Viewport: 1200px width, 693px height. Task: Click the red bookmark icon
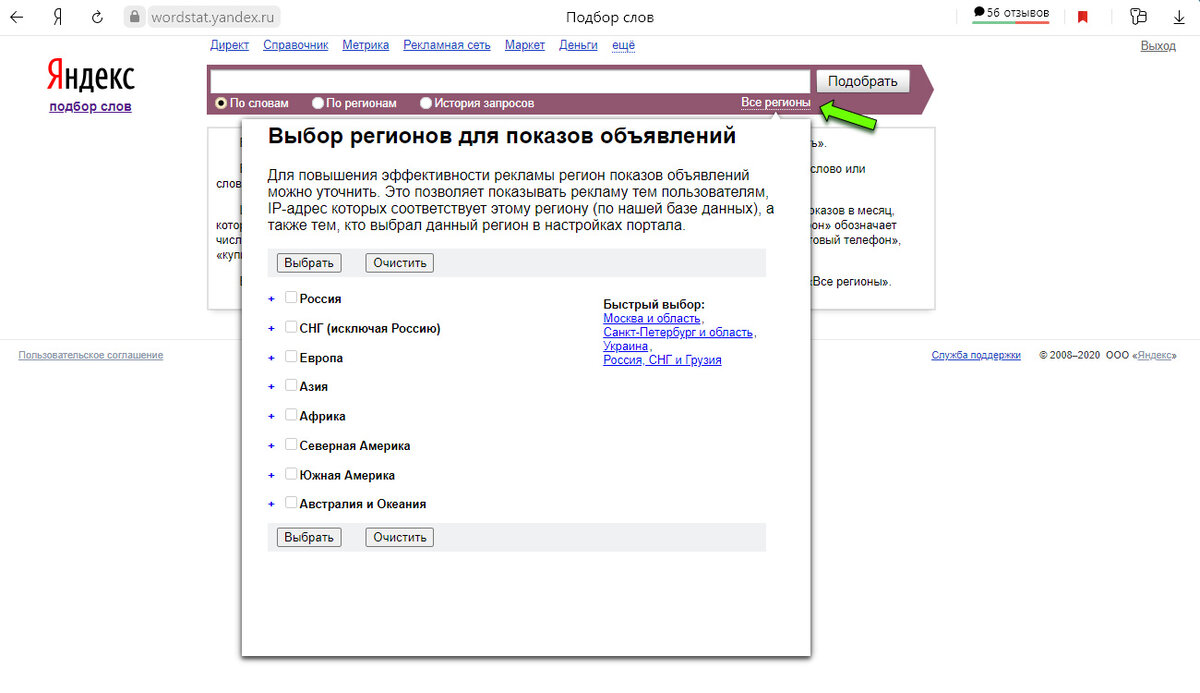(x=1083, y=17)
